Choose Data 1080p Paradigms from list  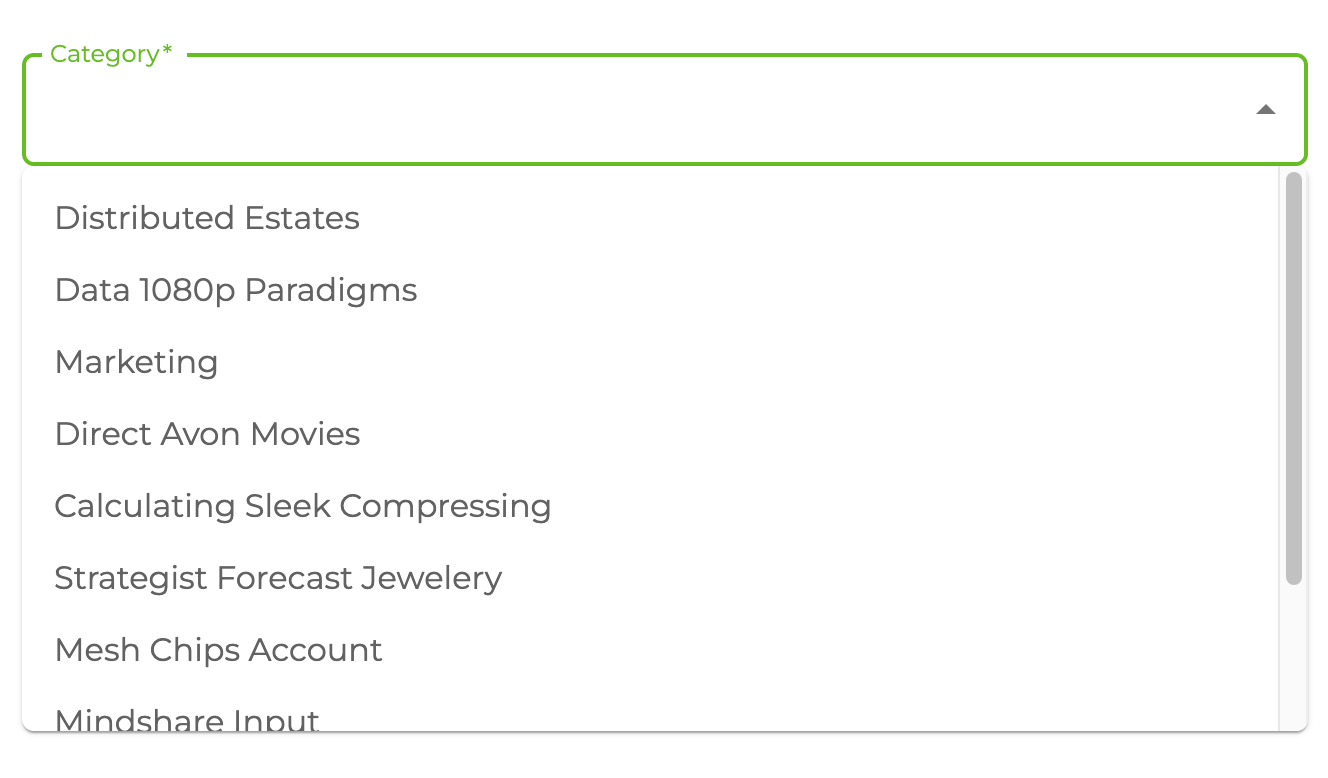236,290
